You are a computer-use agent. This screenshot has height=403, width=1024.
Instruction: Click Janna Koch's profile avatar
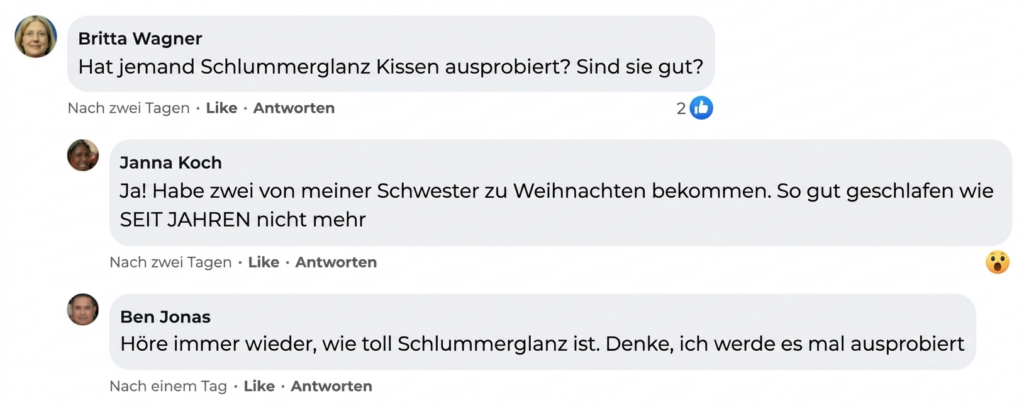coord(83,155)
